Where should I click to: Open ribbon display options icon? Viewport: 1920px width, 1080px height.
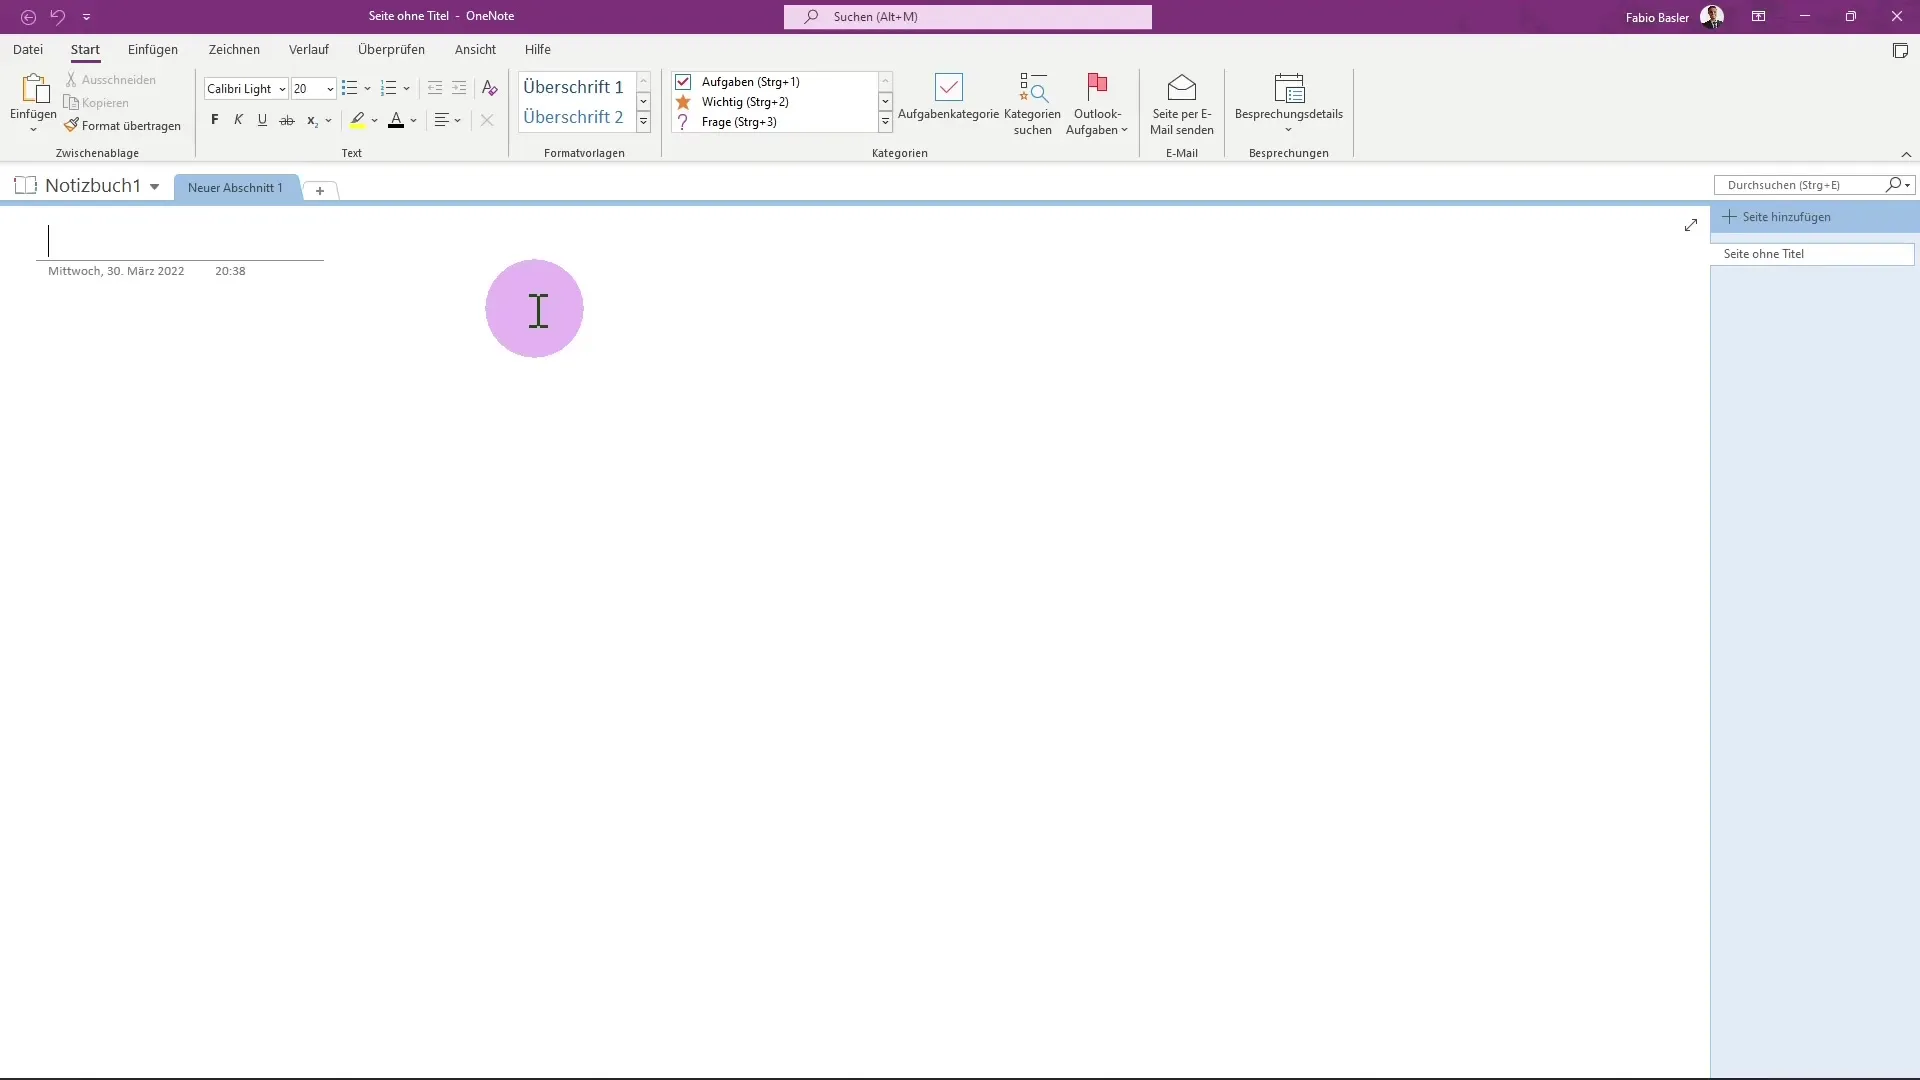point(1758,17)
